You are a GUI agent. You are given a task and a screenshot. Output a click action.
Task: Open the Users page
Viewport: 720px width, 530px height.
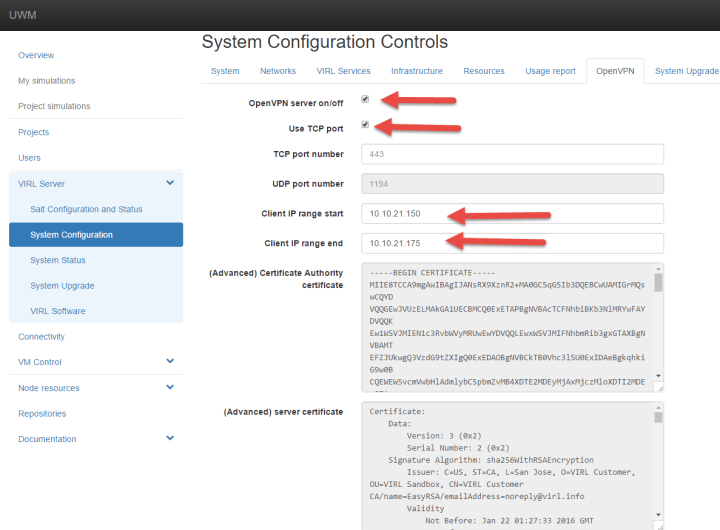(x=29, y=158)
